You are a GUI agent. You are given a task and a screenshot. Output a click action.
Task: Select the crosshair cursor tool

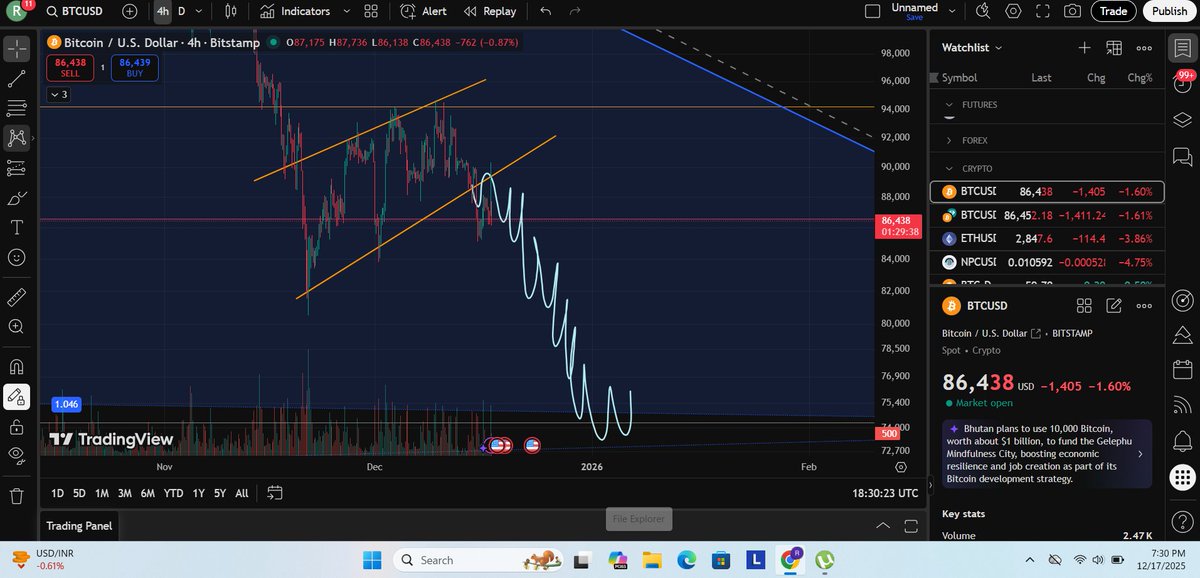(x=17, y=49)
